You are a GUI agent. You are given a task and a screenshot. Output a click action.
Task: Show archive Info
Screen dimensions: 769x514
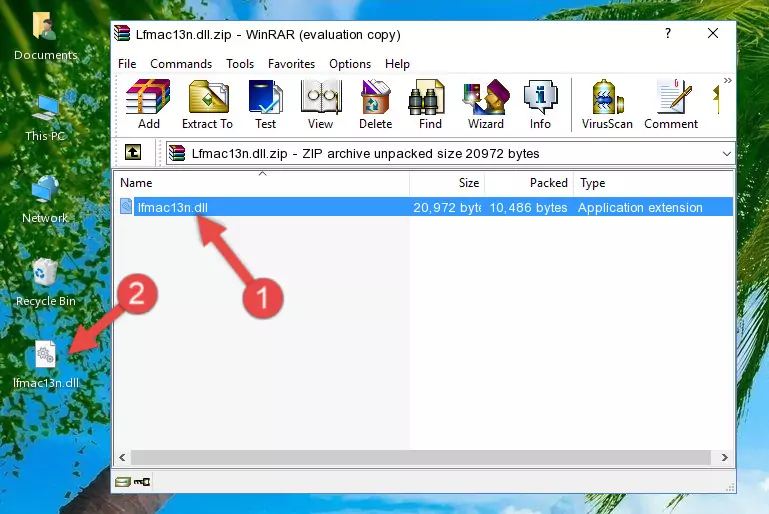[540, 104]
